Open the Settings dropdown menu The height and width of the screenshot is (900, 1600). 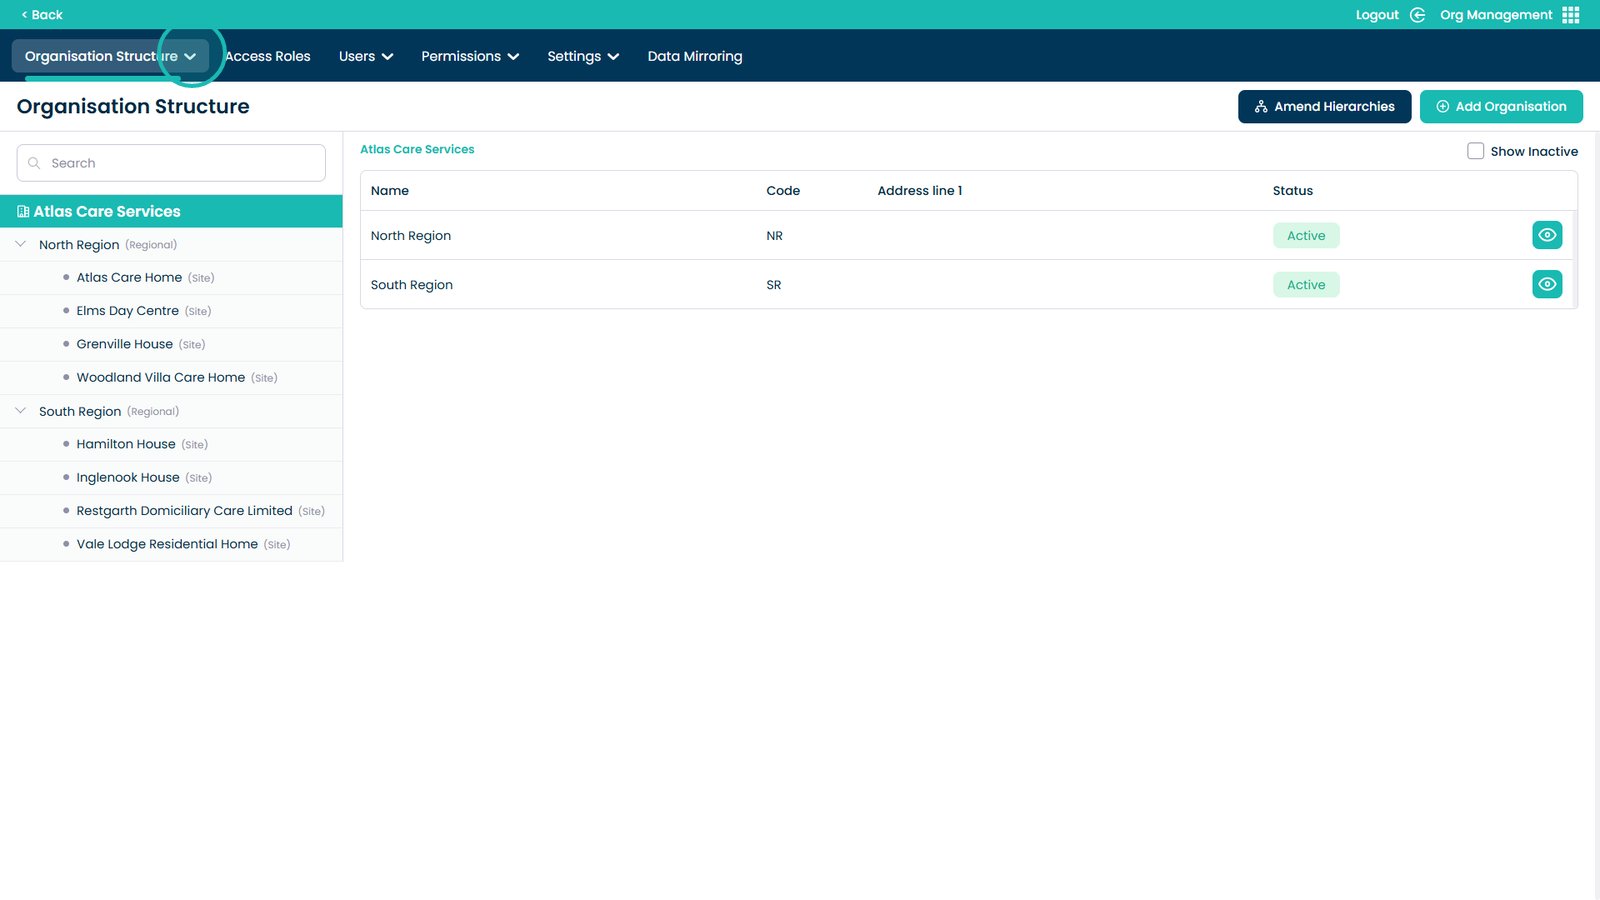[x=582, y=56]
